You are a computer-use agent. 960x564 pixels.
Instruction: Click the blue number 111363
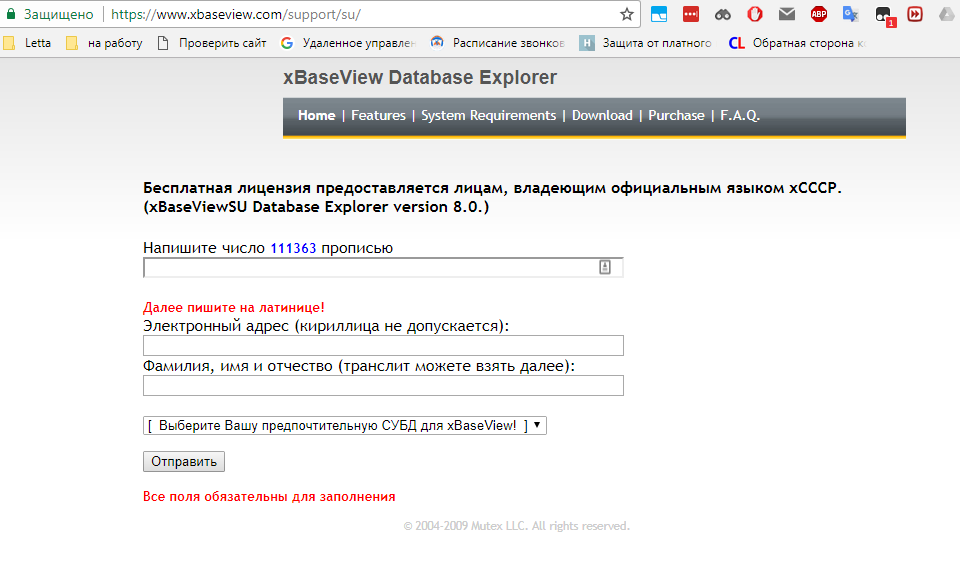293,248
